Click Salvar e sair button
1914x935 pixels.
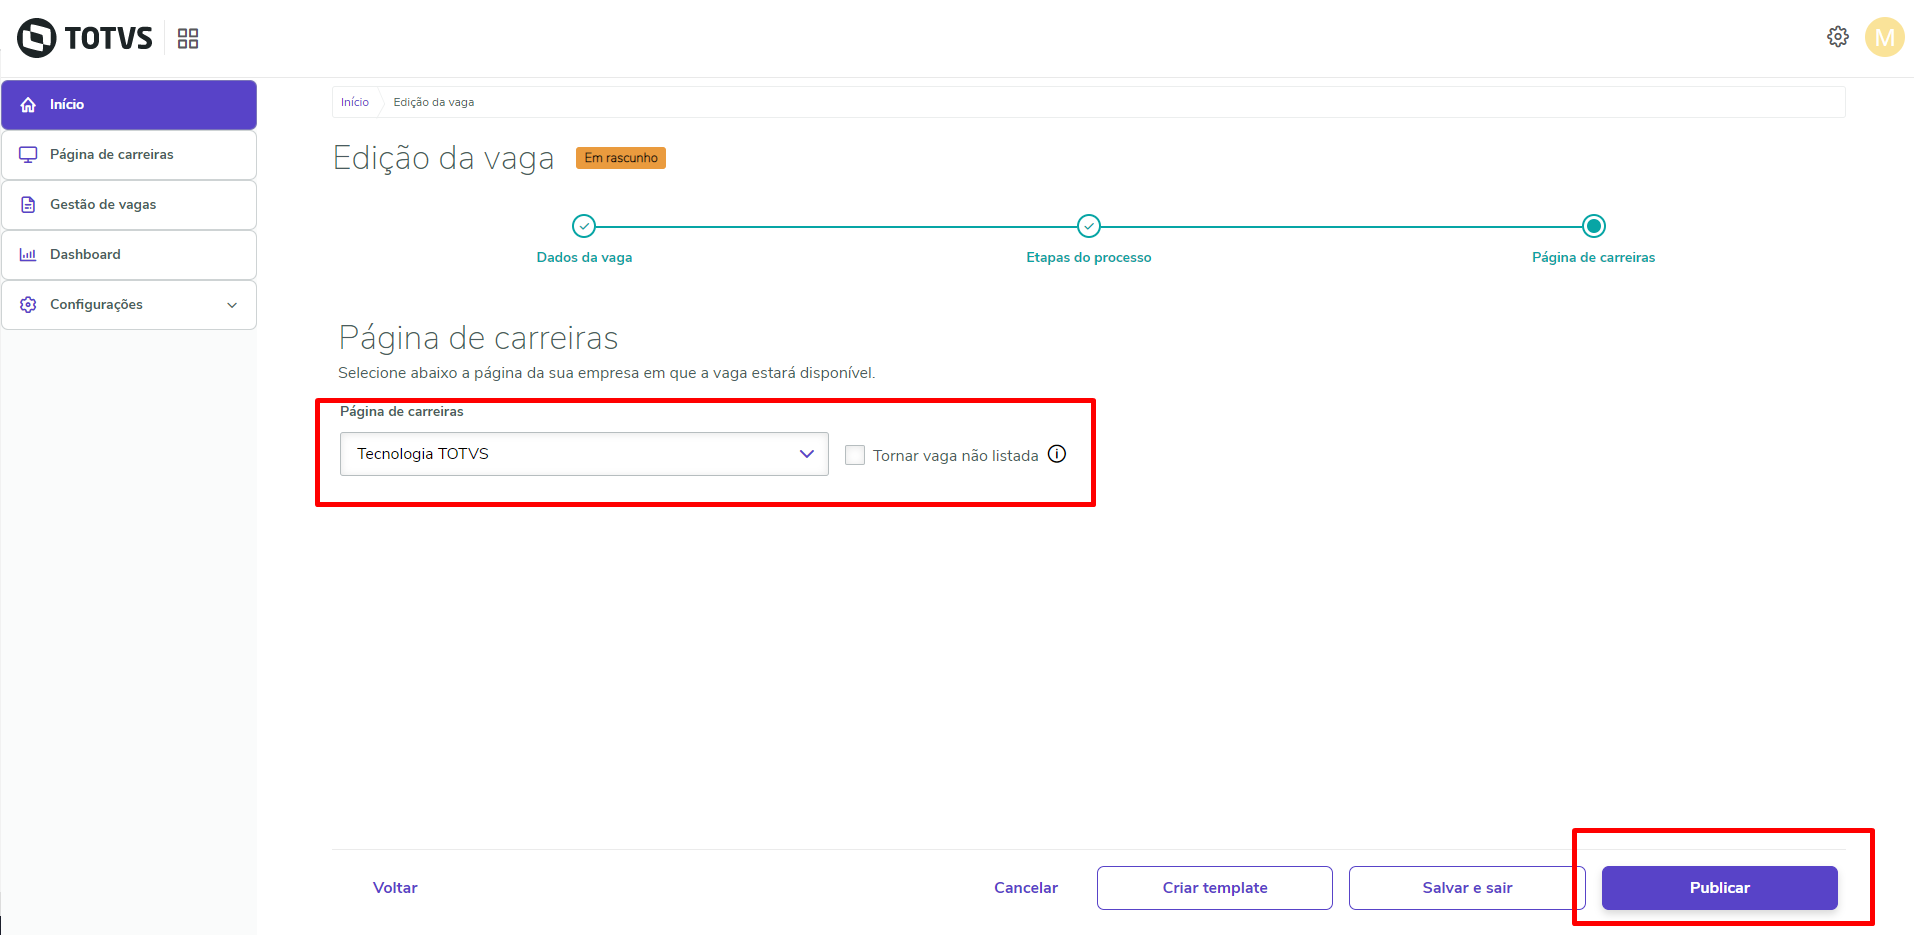pyautogui.click(x=1467, y=888)
